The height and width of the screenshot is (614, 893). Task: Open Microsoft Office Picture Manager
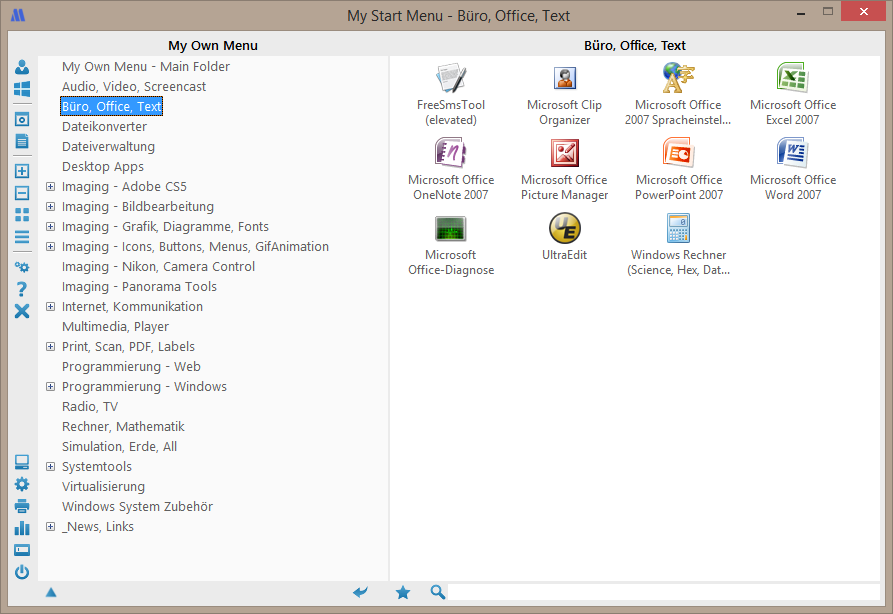click(x=564, y=169)
